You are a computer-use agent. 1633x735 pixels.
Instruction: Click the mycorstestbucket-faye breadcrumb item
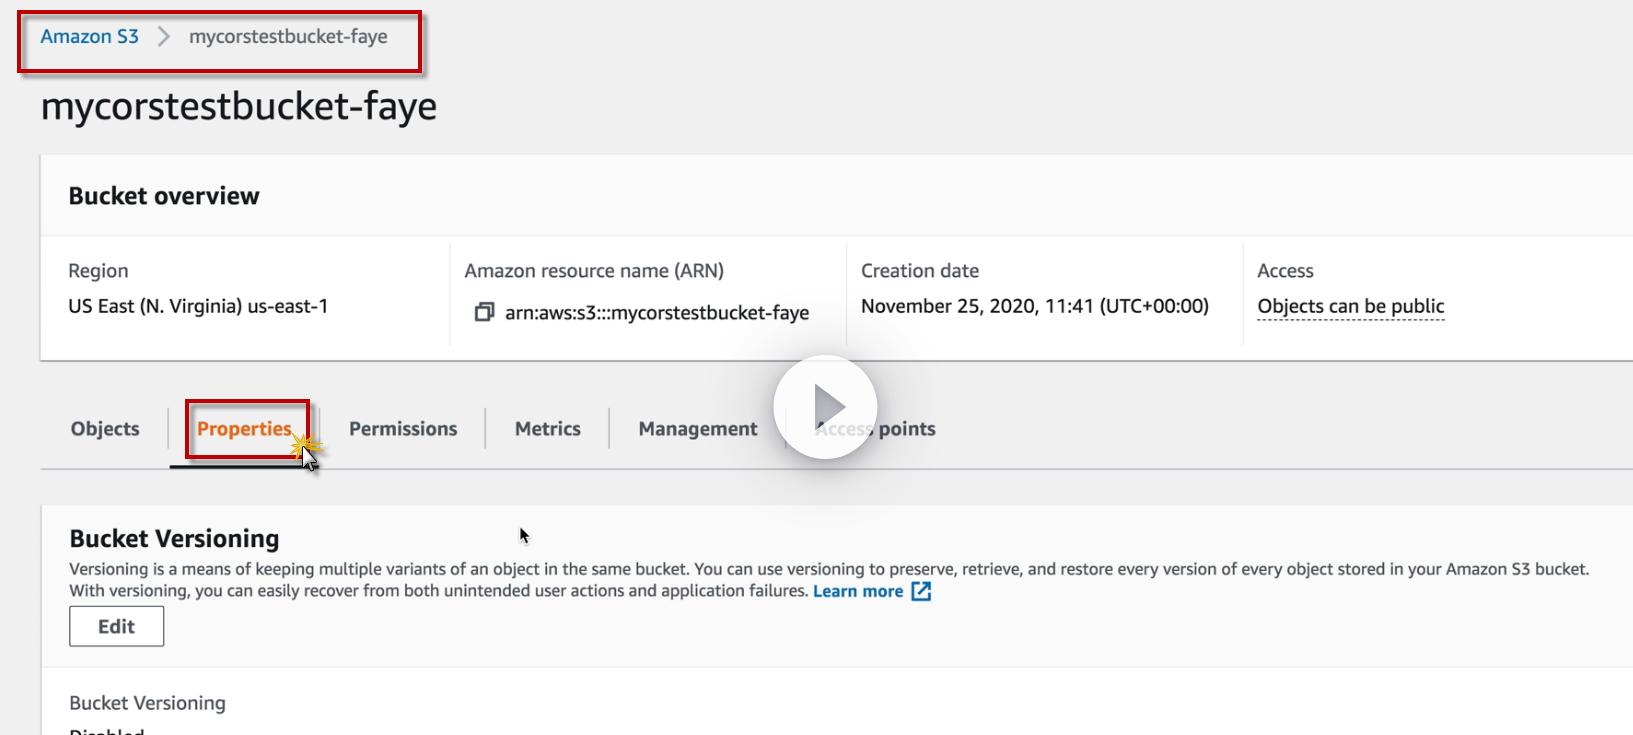coord(288,37)
